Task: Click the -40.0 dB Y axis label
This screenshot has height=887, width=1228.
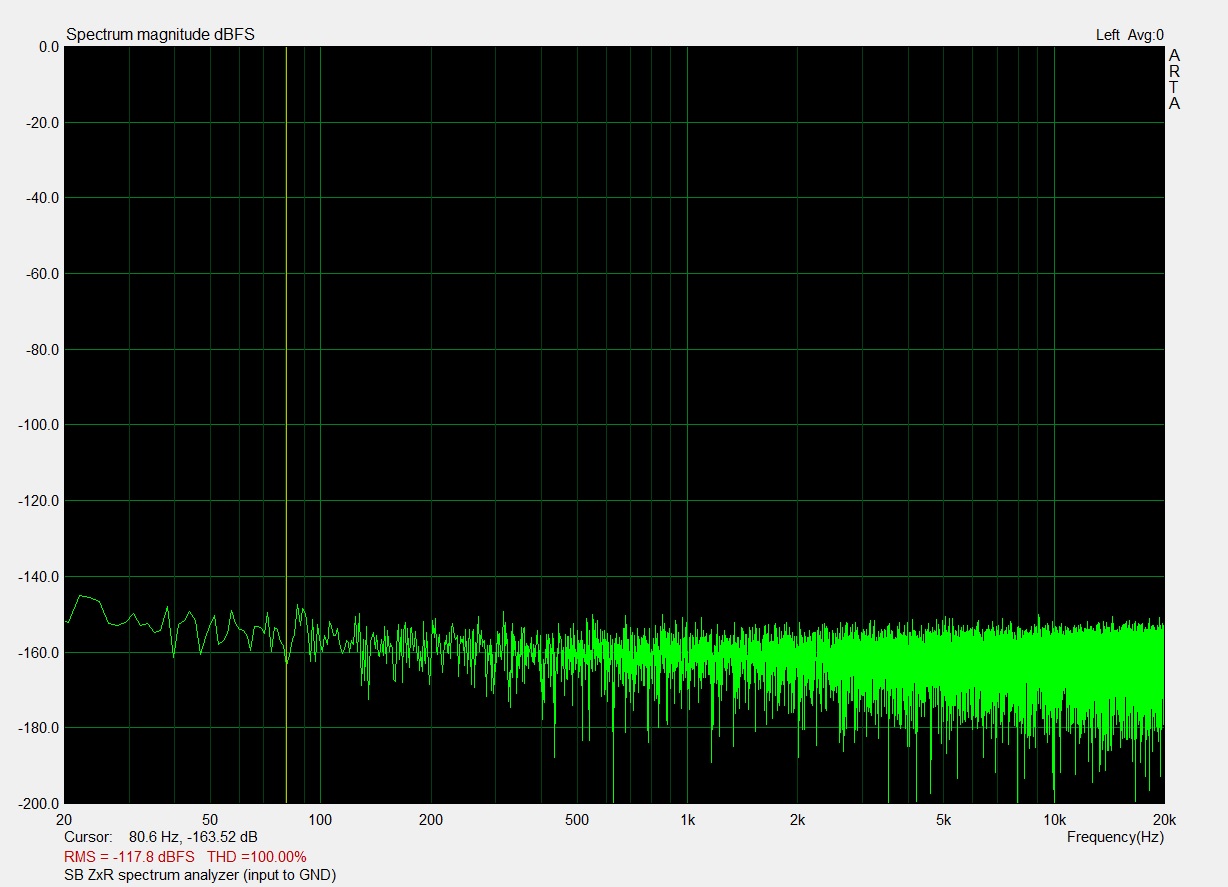Action: coord(44,198)
